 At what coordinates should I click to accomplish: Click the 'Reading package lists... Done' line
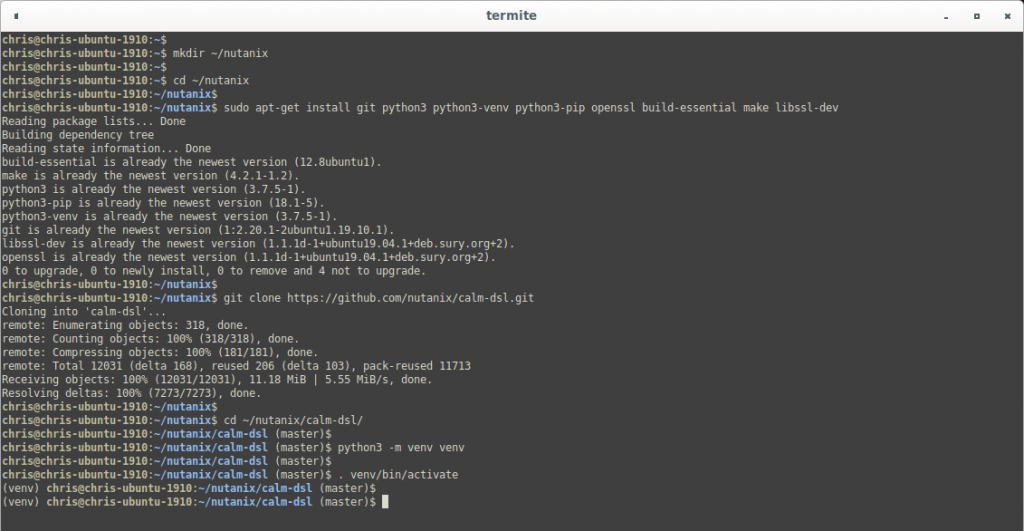pos(93,121)
